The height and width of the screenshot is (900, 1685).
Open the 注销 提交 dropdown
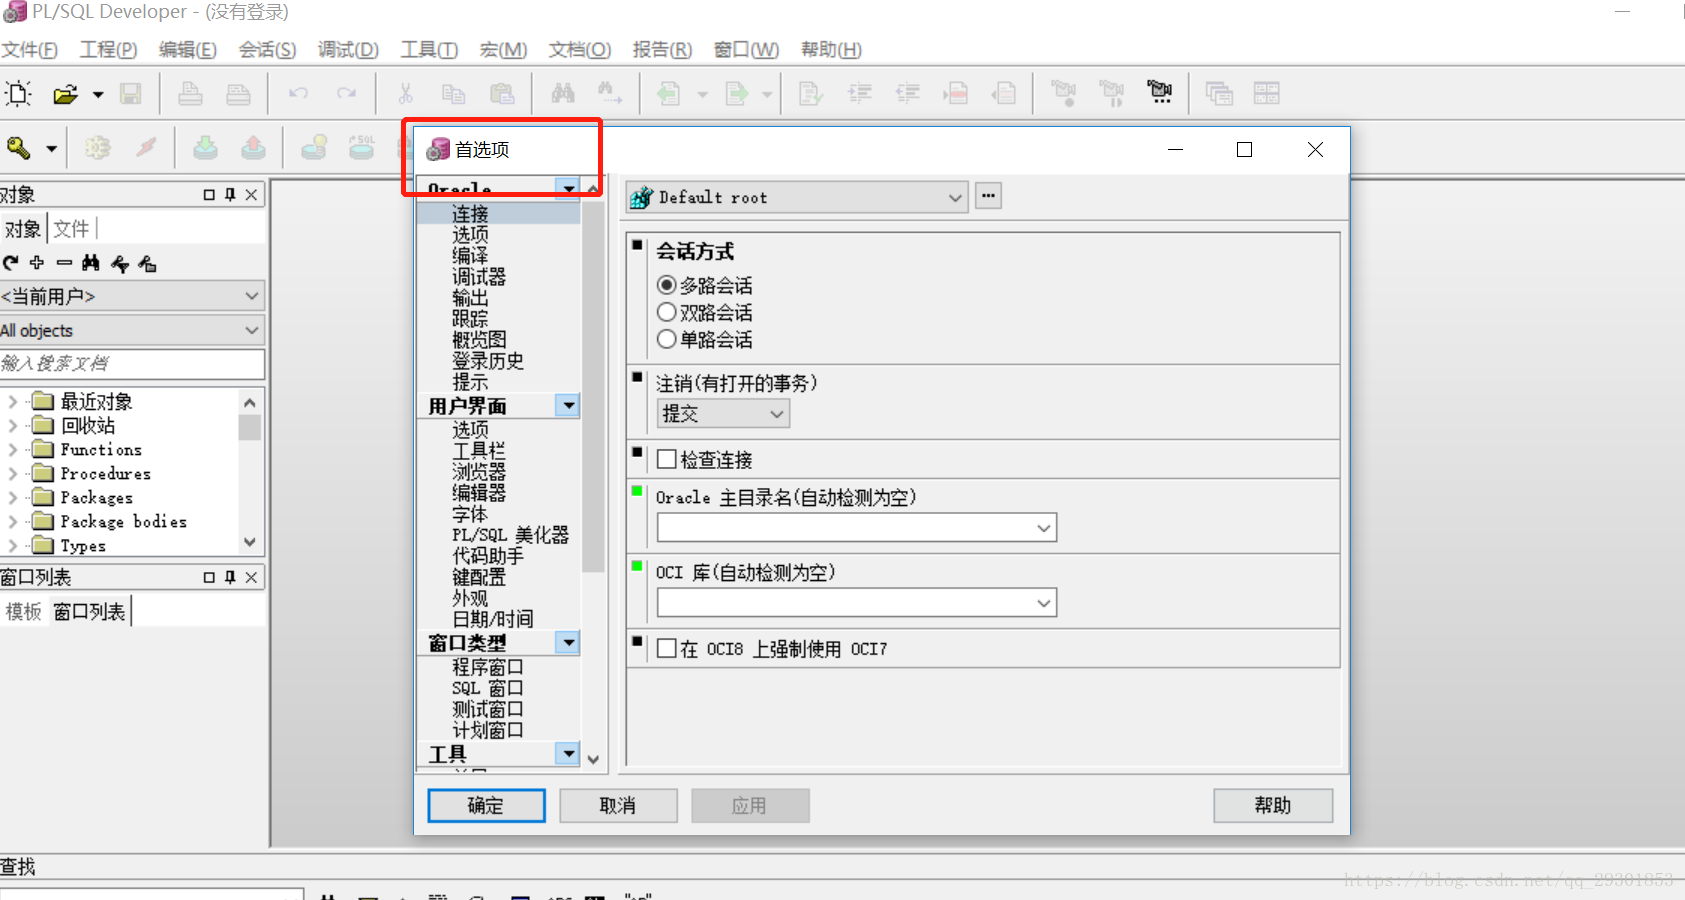click(x=723, y=413)
